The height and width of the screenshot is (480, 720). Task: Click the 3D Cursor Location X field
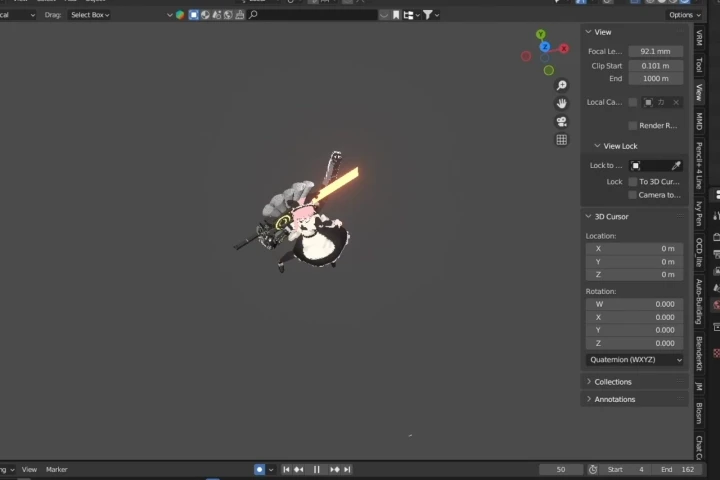635,248
